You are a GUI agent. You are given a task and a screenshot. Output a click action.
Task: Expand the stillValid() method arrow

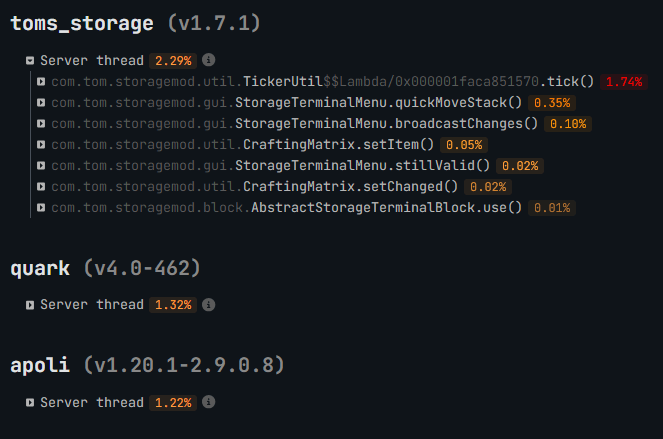(x=41, y=165)
